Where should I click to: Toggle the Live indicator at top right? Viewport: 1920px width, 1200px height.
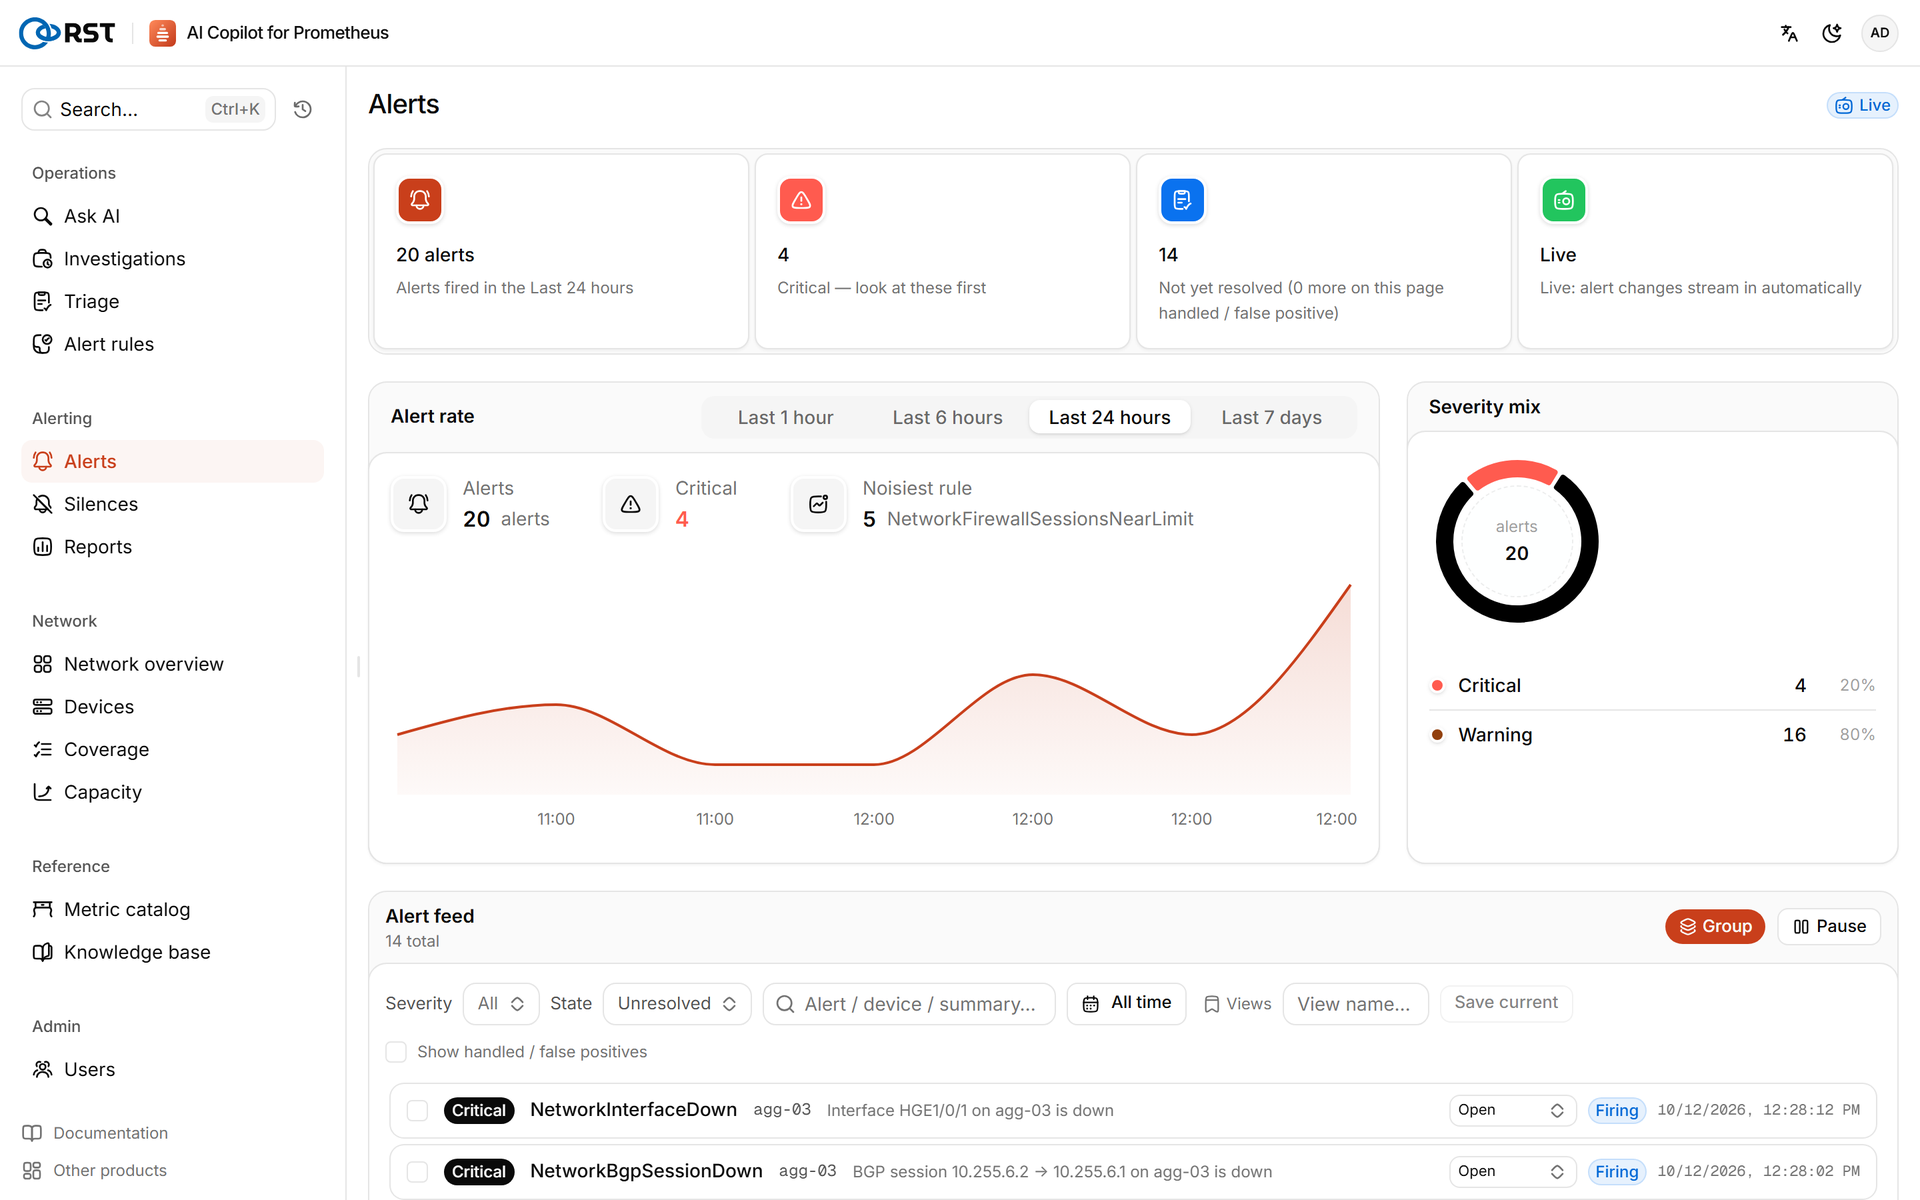click(x=1862, y=105)
